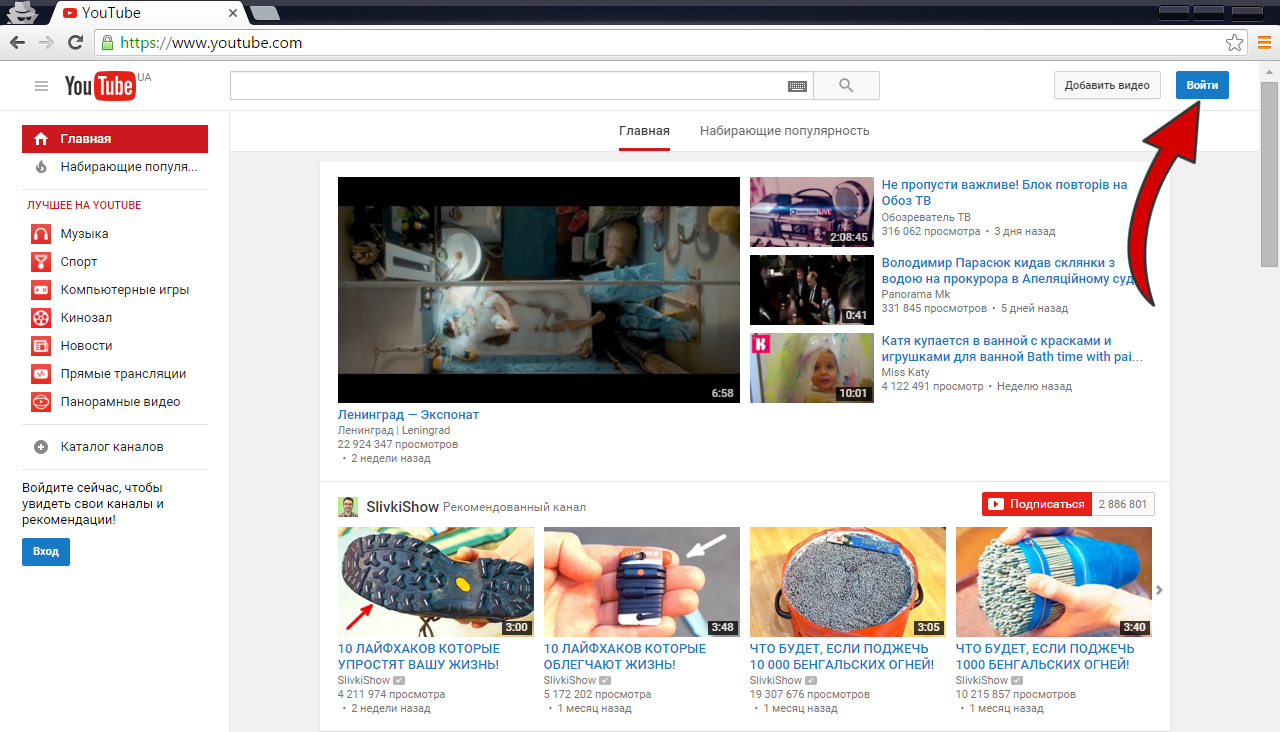Click the Компьютерные игры gamepad icon
Image resolution: width=1280 pixels, height=732 pixels.
[x=41, y=290]
